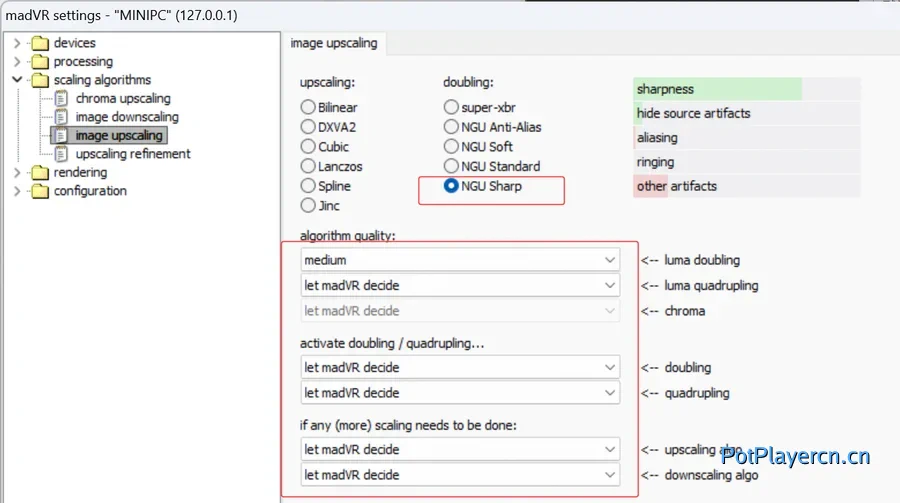
Task: Switch to the image upscaling tab
Action: (334, 43)
